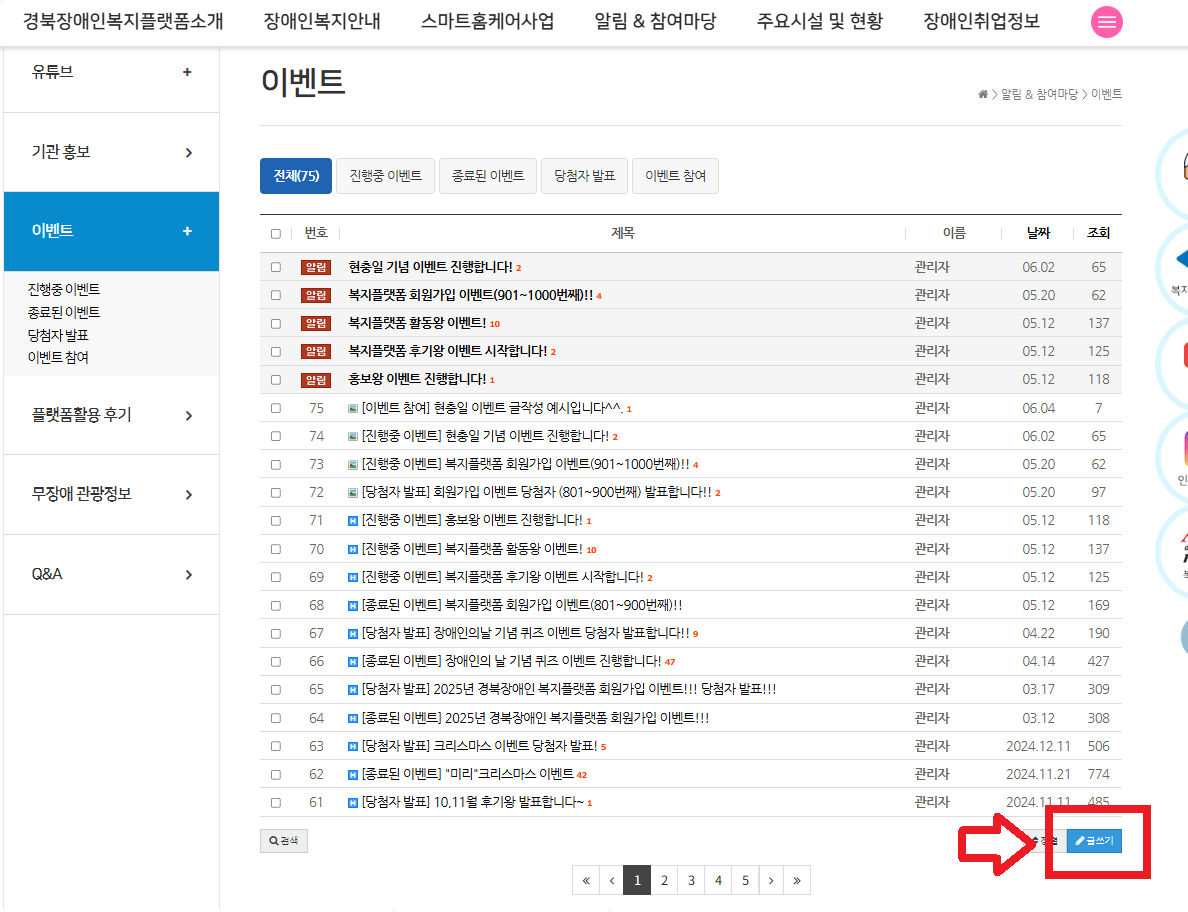Click the blue file icon on post 68
Viewport: 1188px width, 912px height.
click(x=352, y=605)
